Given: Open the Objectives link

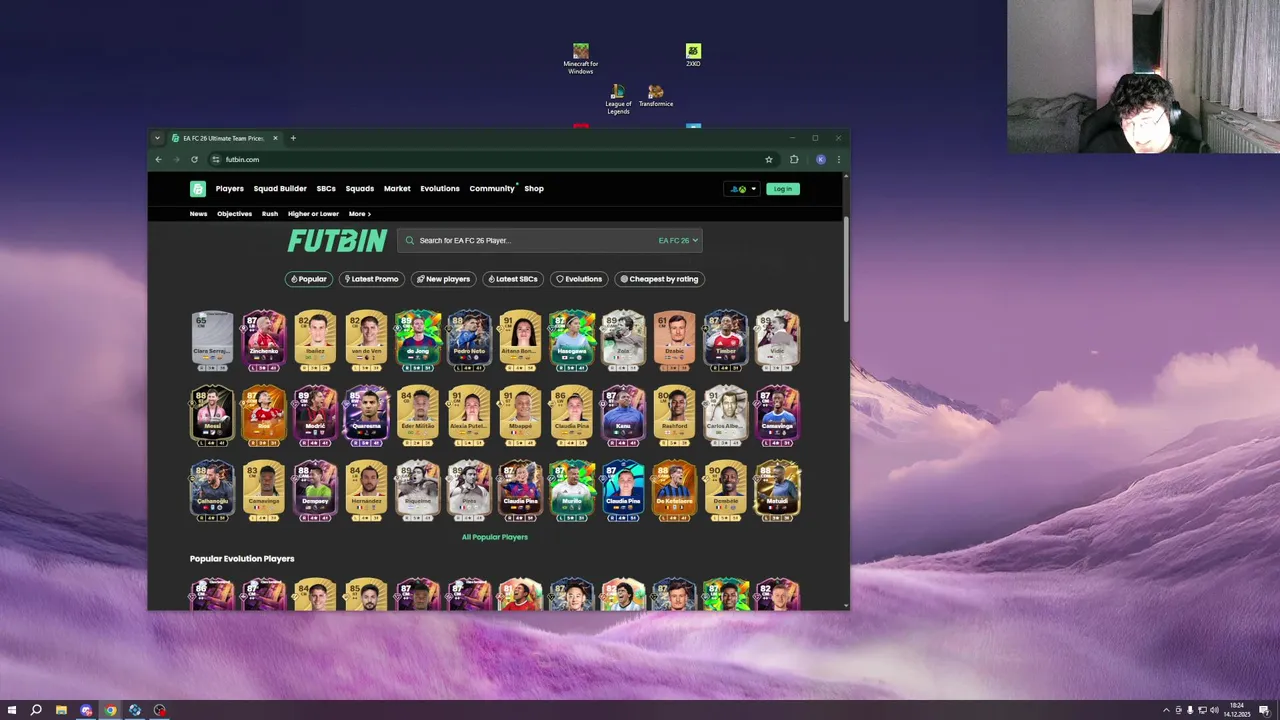Looking at the screenshot, I should pyautogui.click(x=234, y=214).
